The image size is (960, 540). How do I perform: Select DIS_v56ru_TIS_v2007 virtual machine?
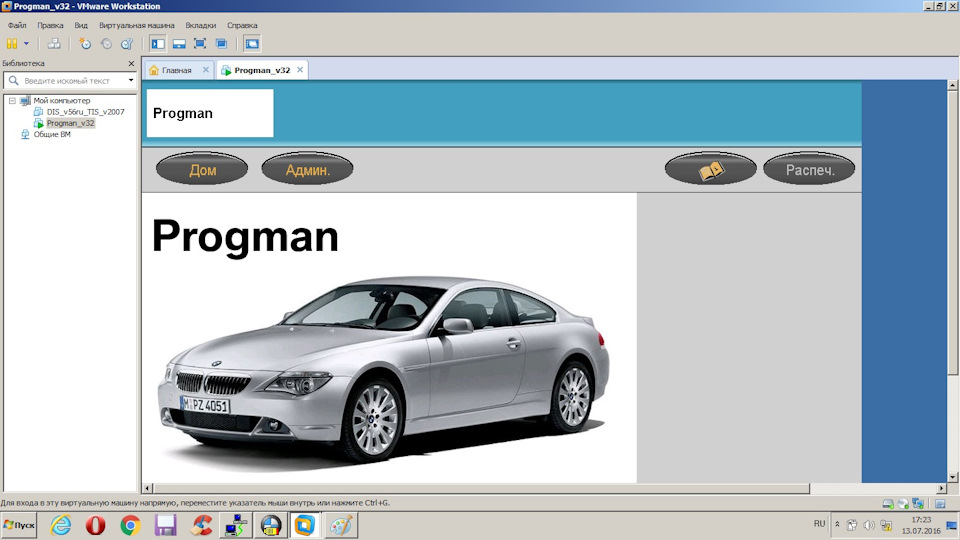pos(85,111)
